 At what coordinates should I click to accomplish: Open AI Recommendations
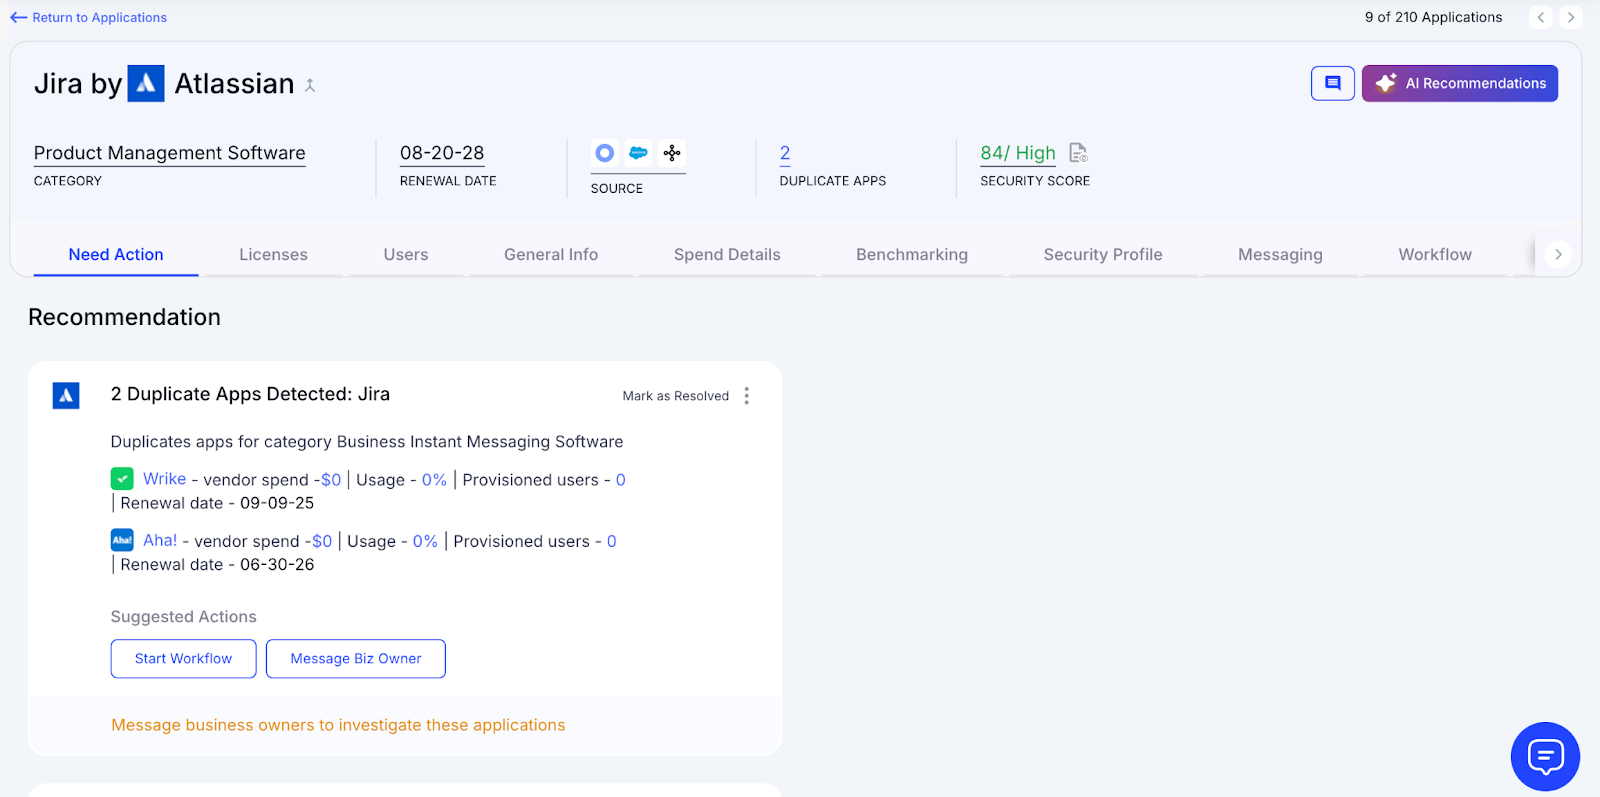click(1460, 83)
